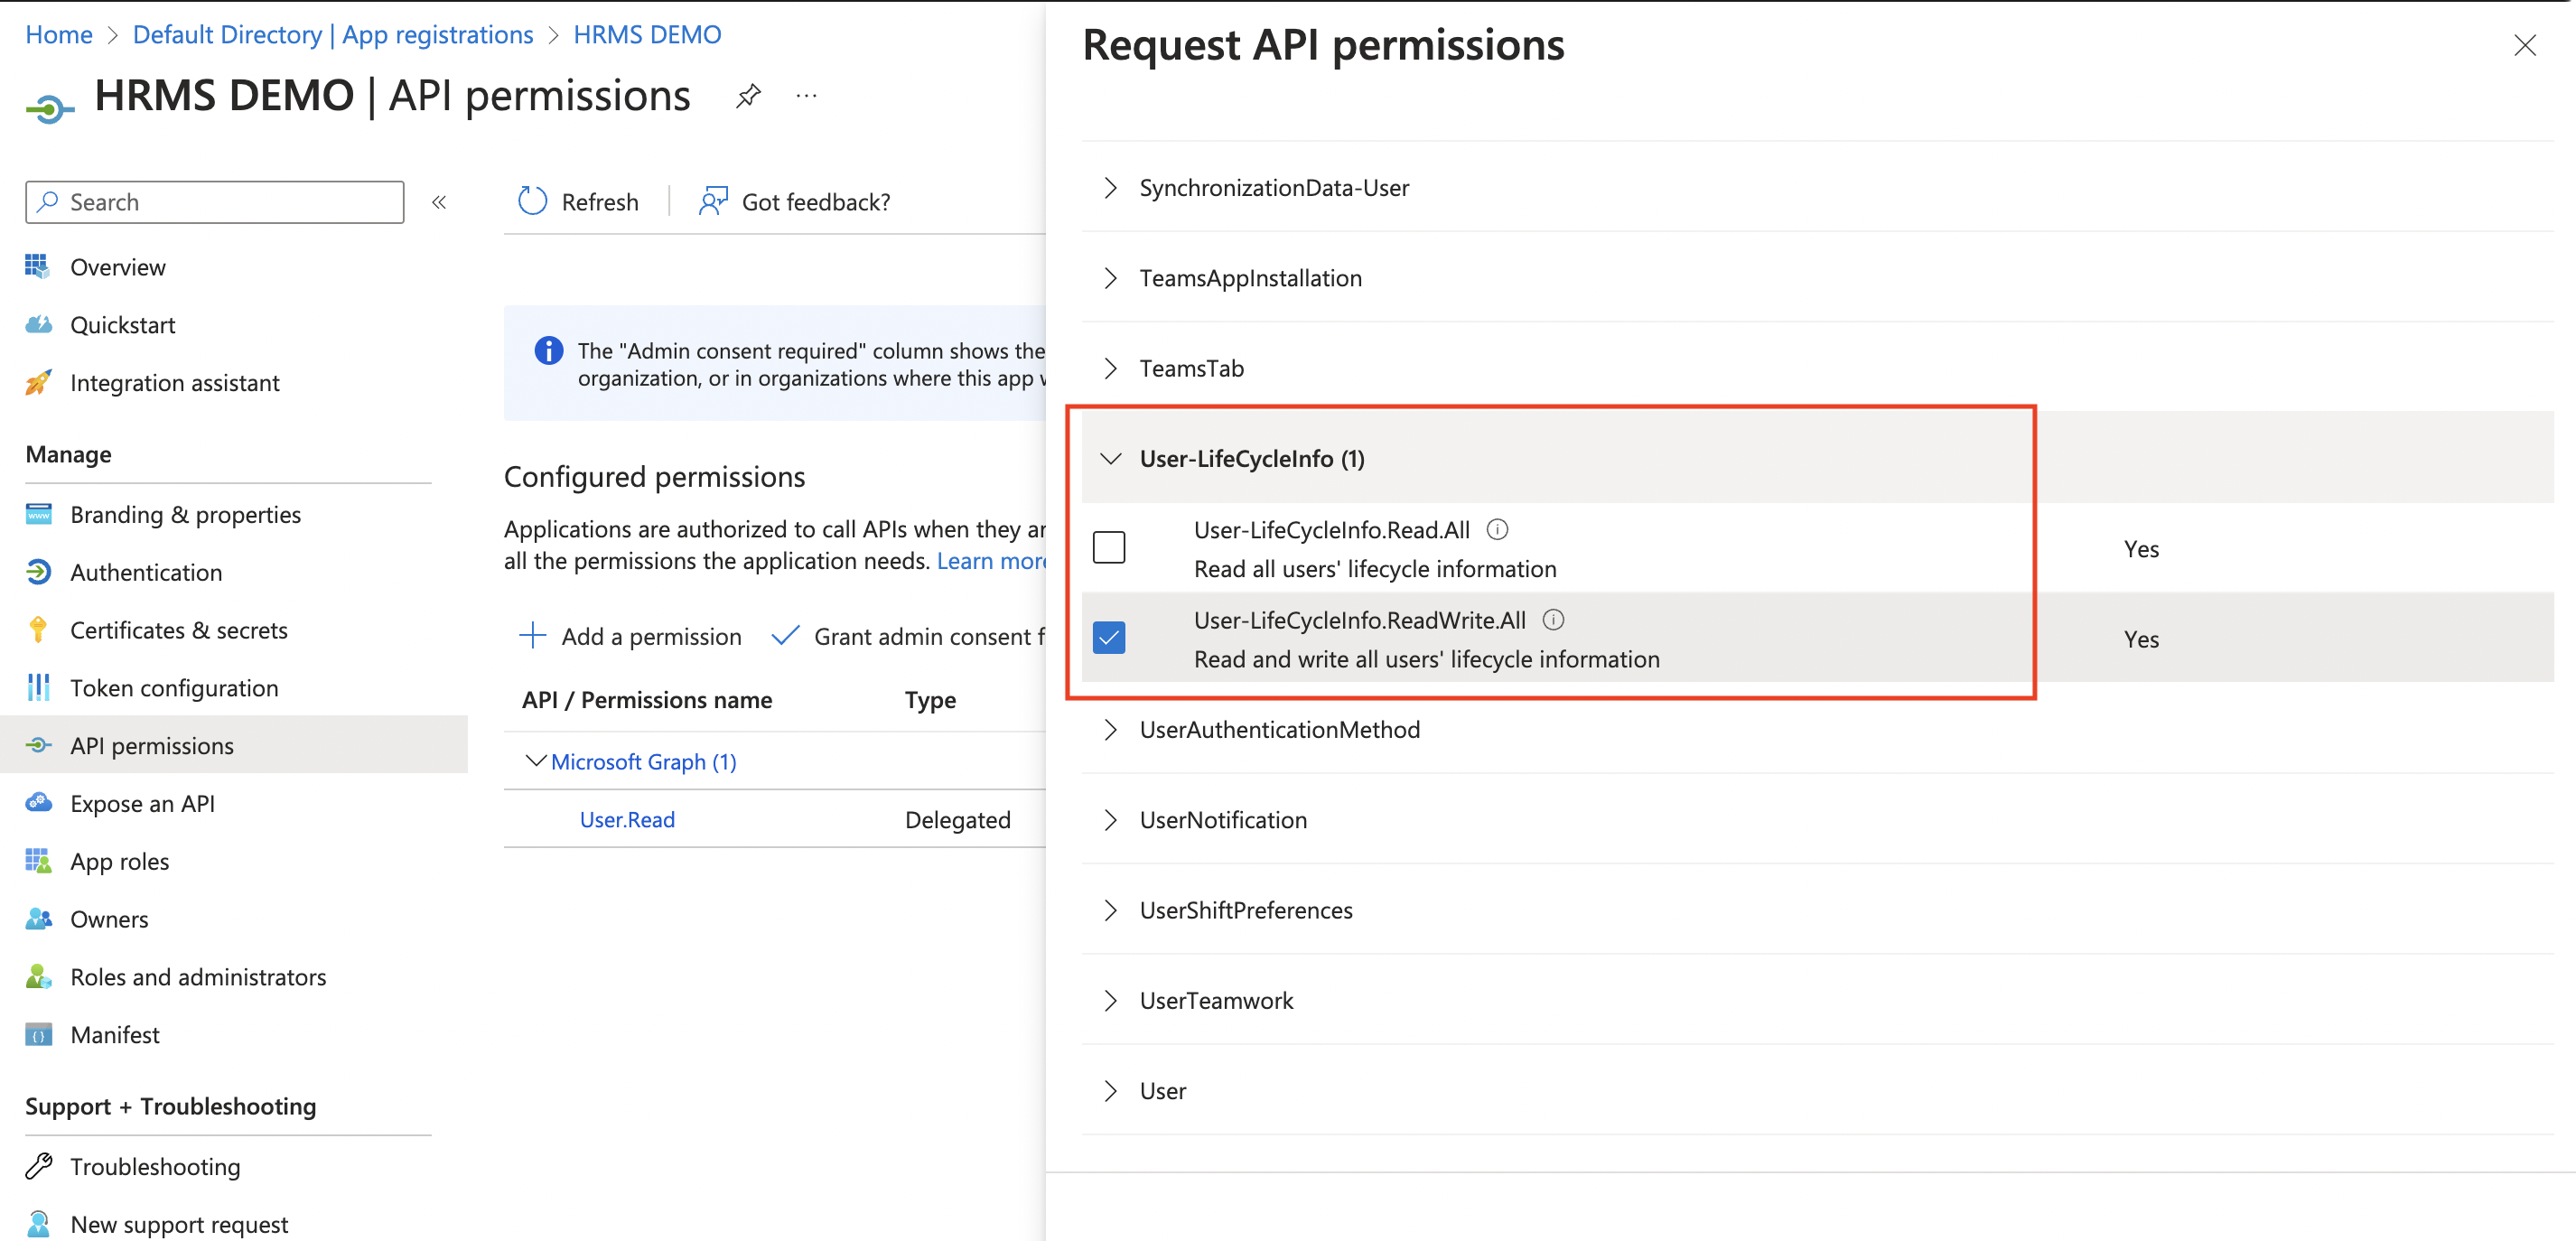Collapse the User-LifeCycleInfo permission group
2576x1241 pixels.
(1110, 458)
